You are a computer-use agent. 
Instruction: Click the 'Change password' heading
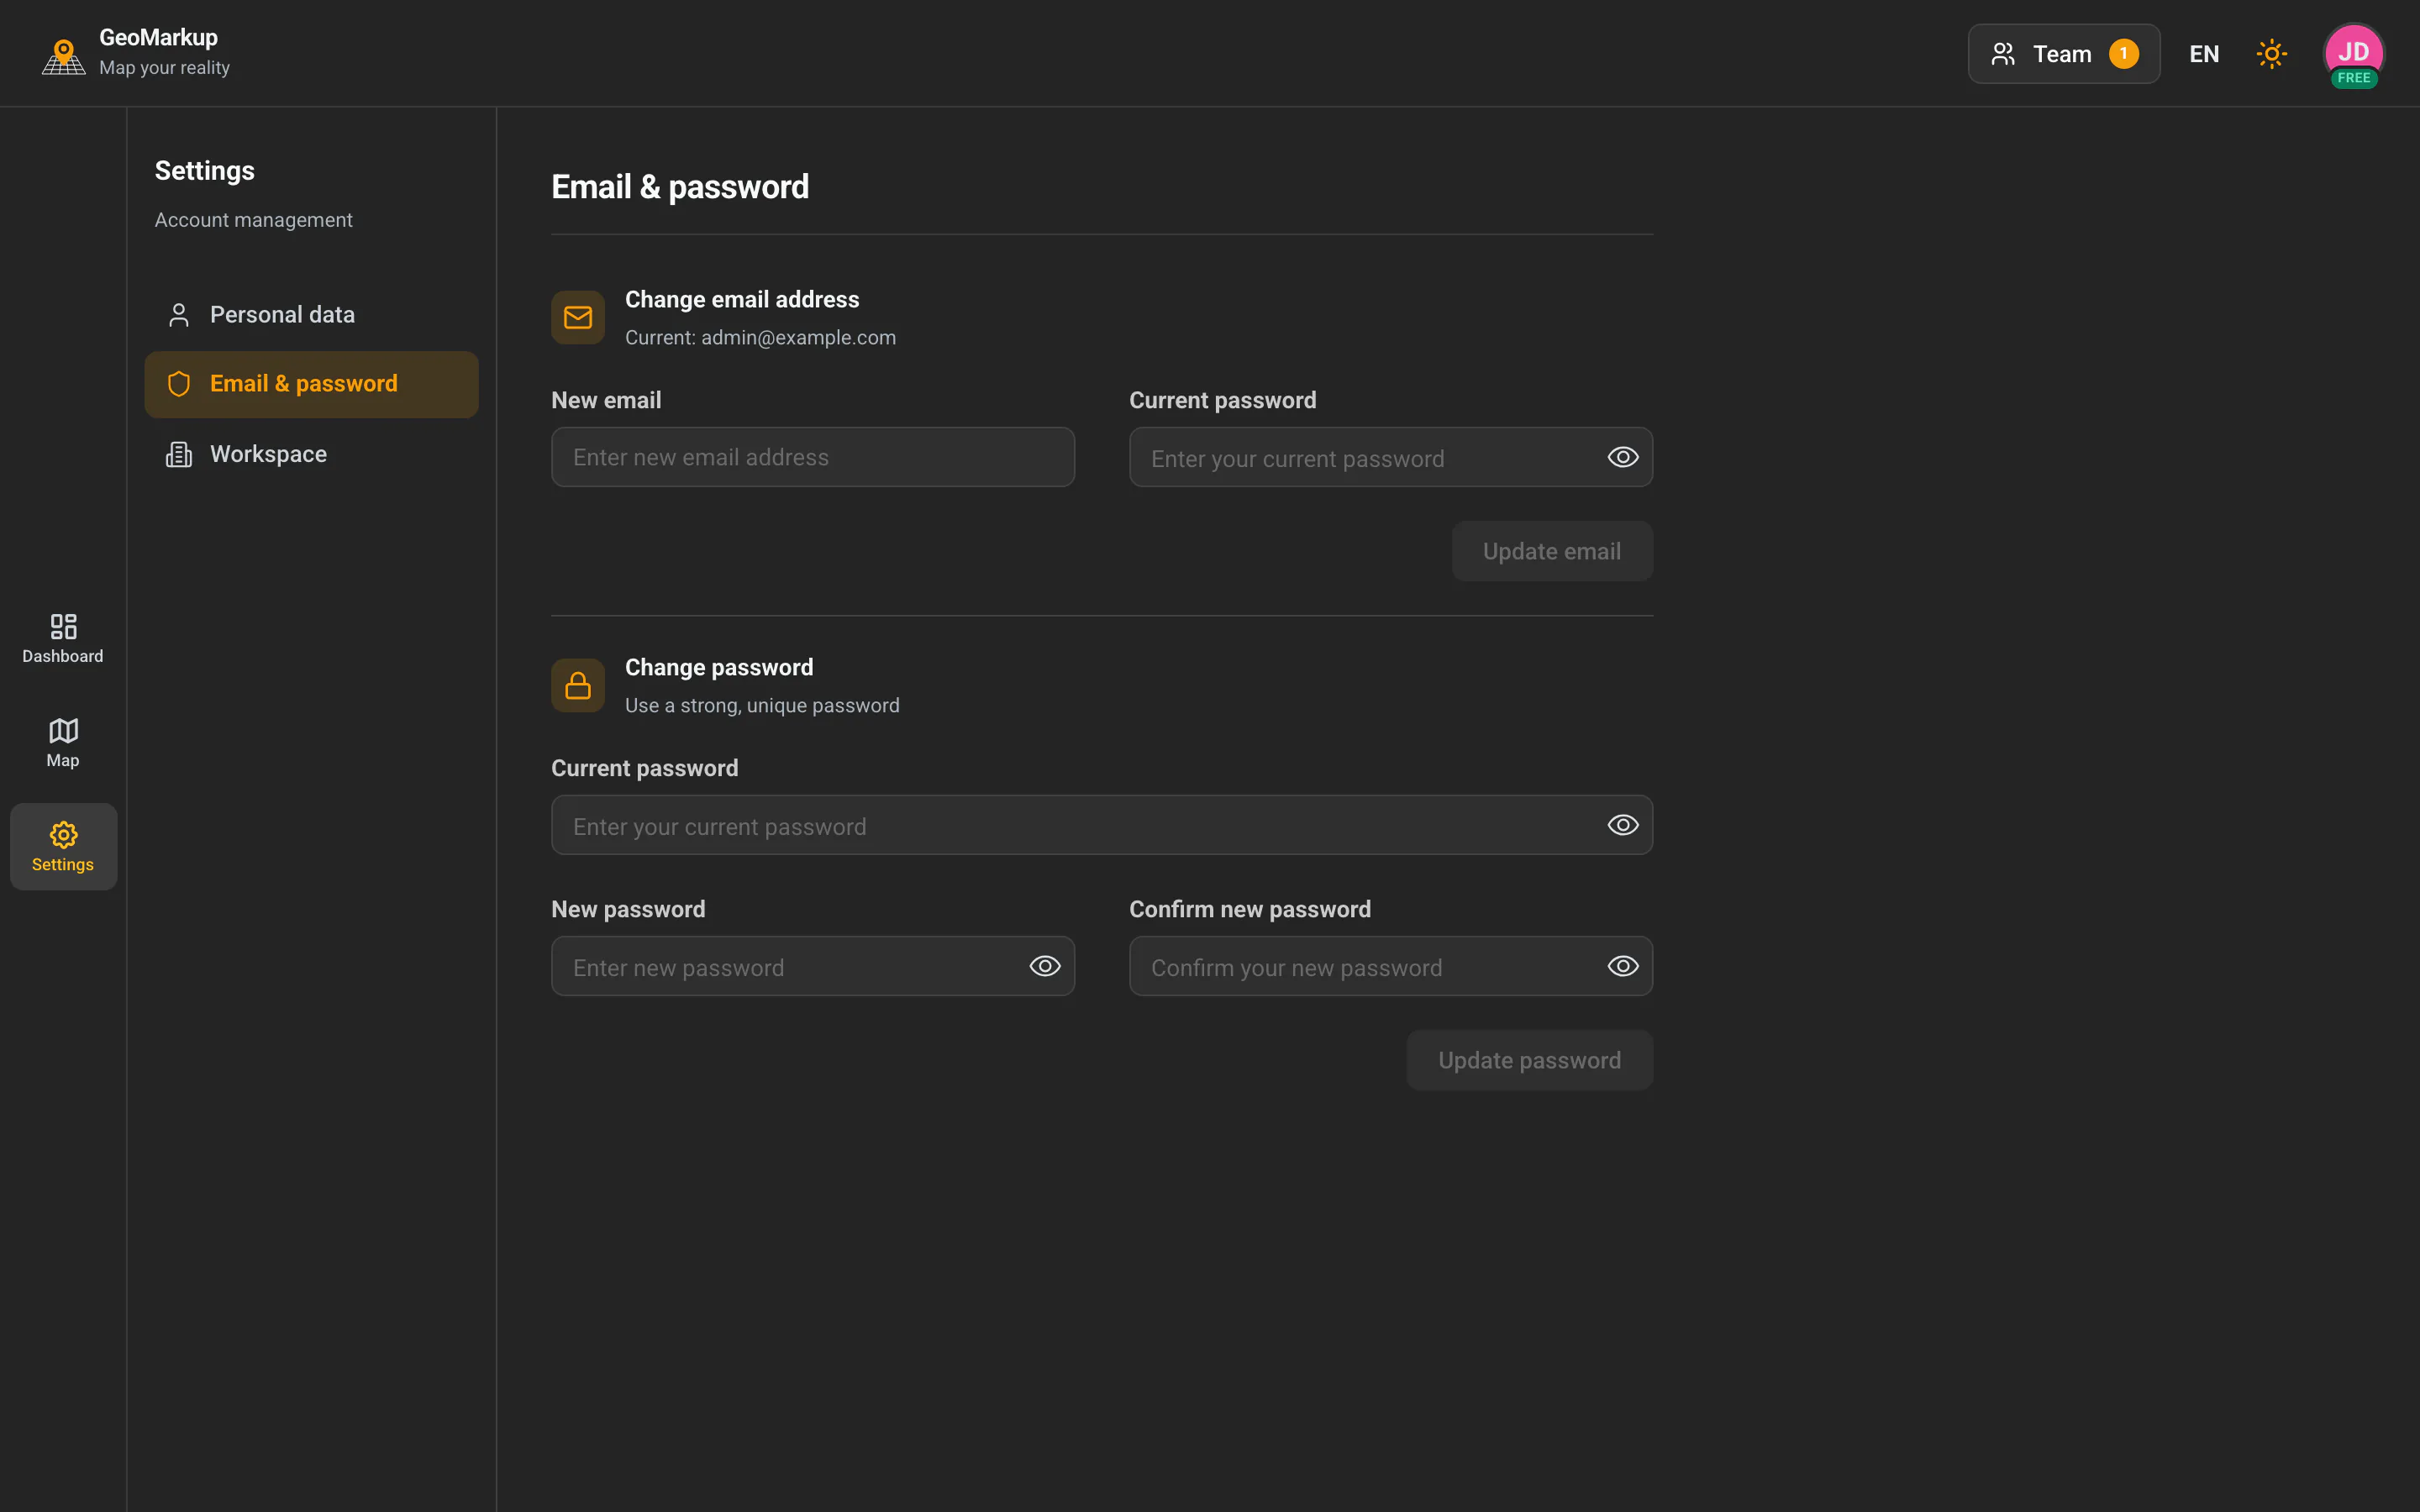(x=719, y=668)
